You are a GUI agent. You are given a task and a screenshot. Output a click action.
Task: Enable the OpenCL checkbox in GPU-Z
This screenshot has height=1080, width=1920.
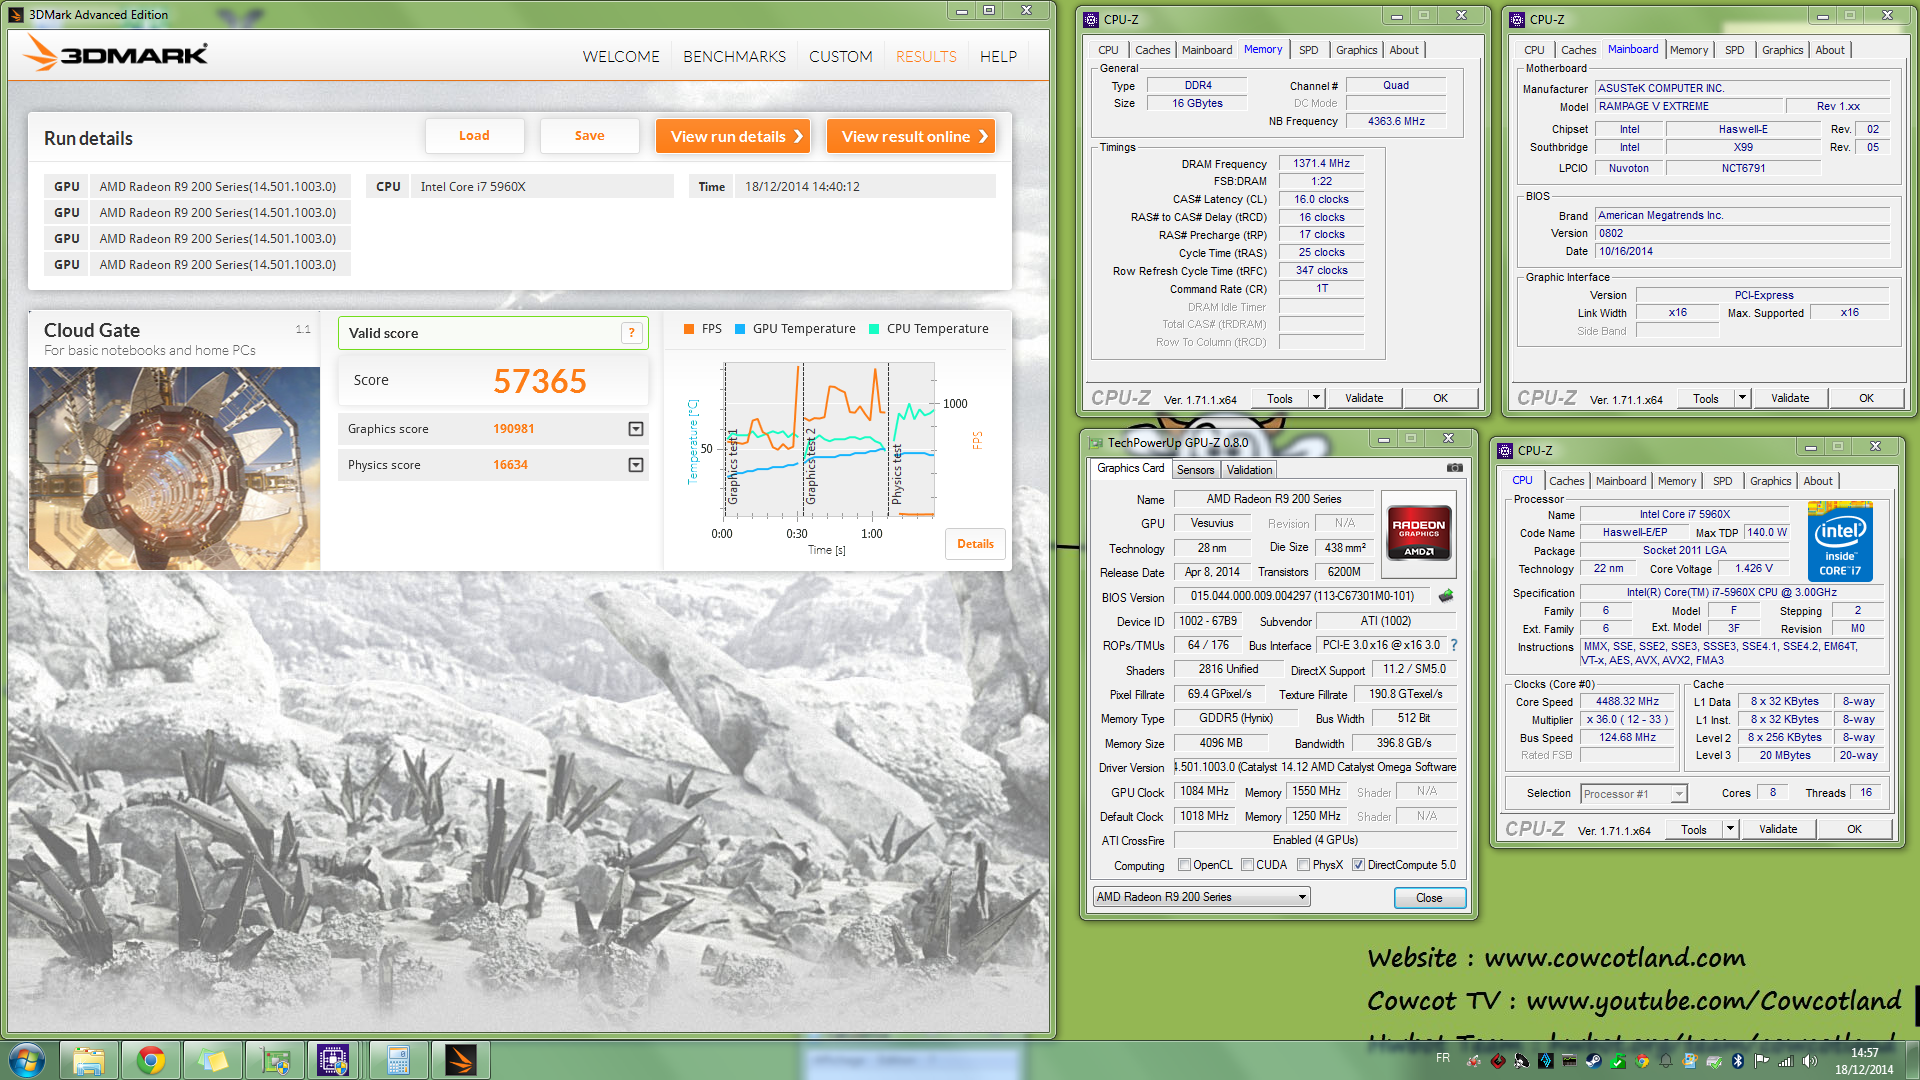tap(1184, 865)
